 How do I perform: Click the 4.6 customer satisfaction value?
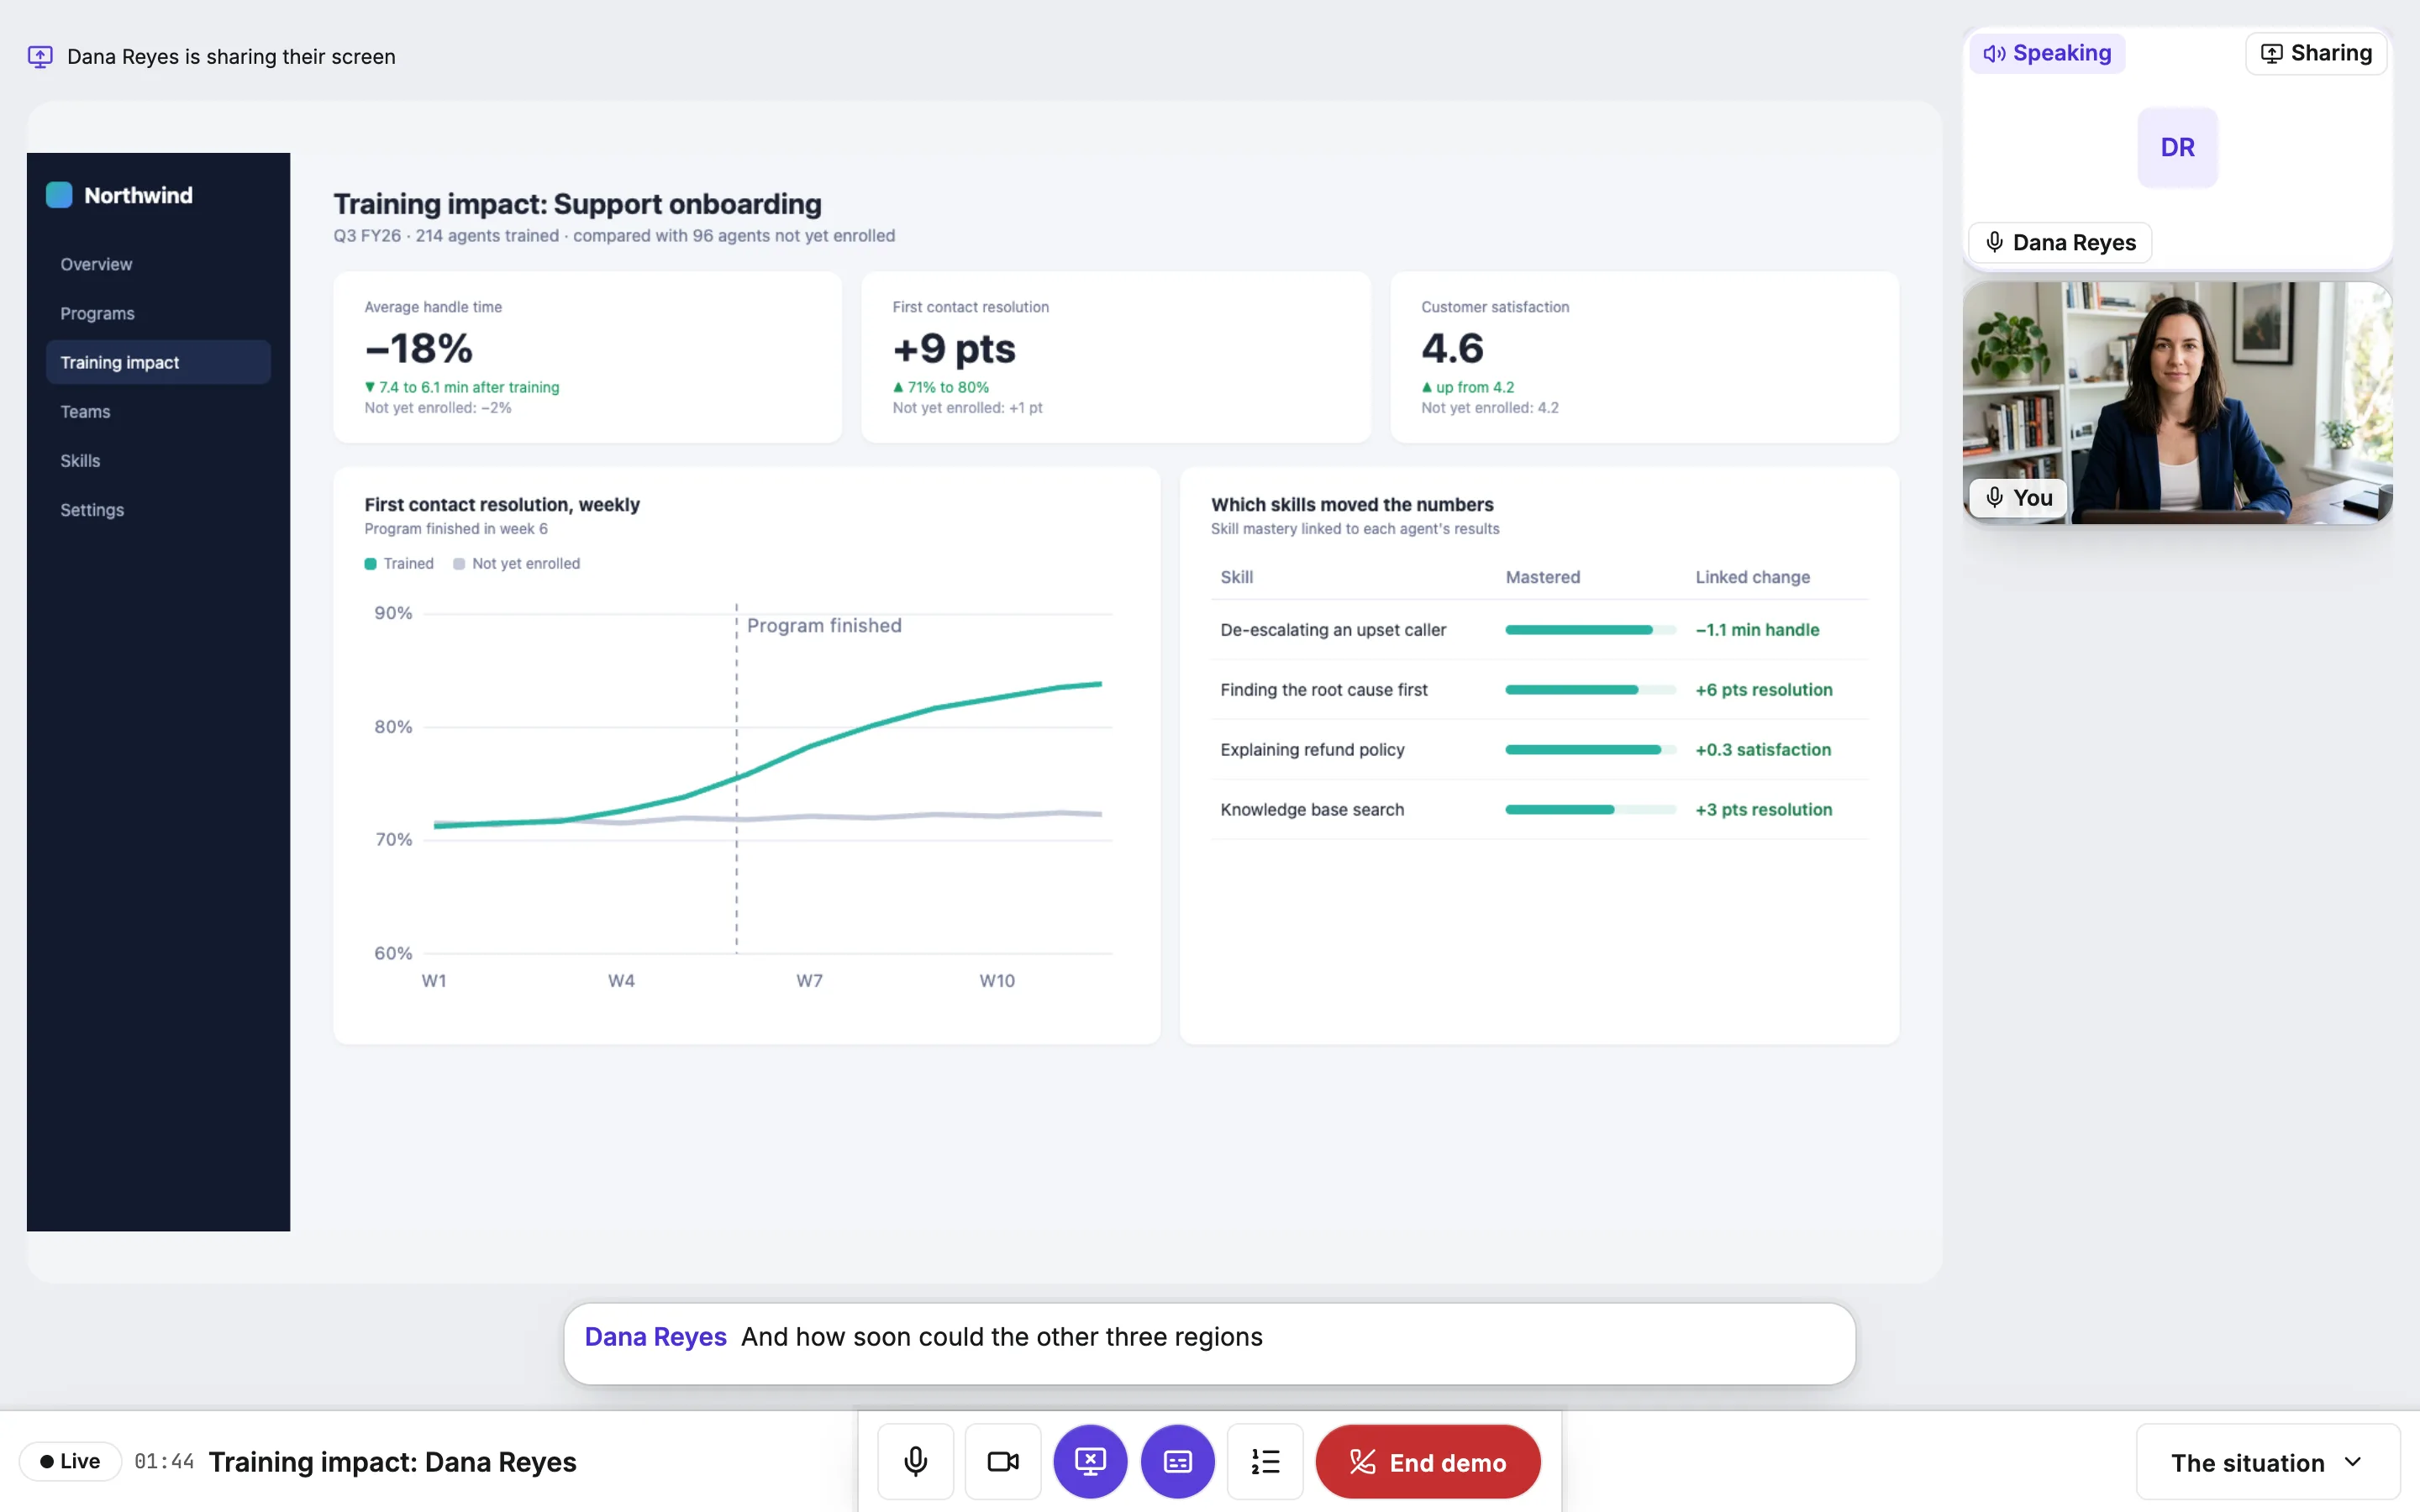coord(1452,348)
